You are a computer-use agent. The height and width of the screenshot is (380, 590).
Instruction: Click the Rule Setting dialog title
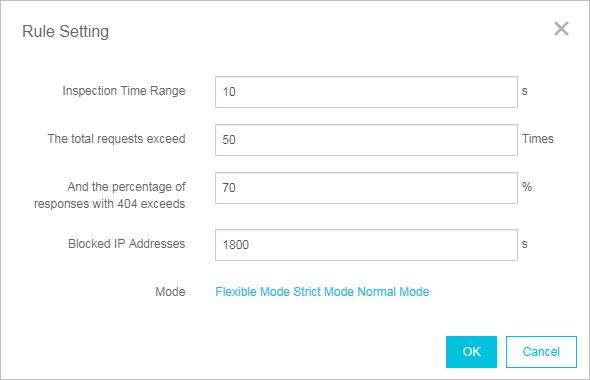pos(65,32)
